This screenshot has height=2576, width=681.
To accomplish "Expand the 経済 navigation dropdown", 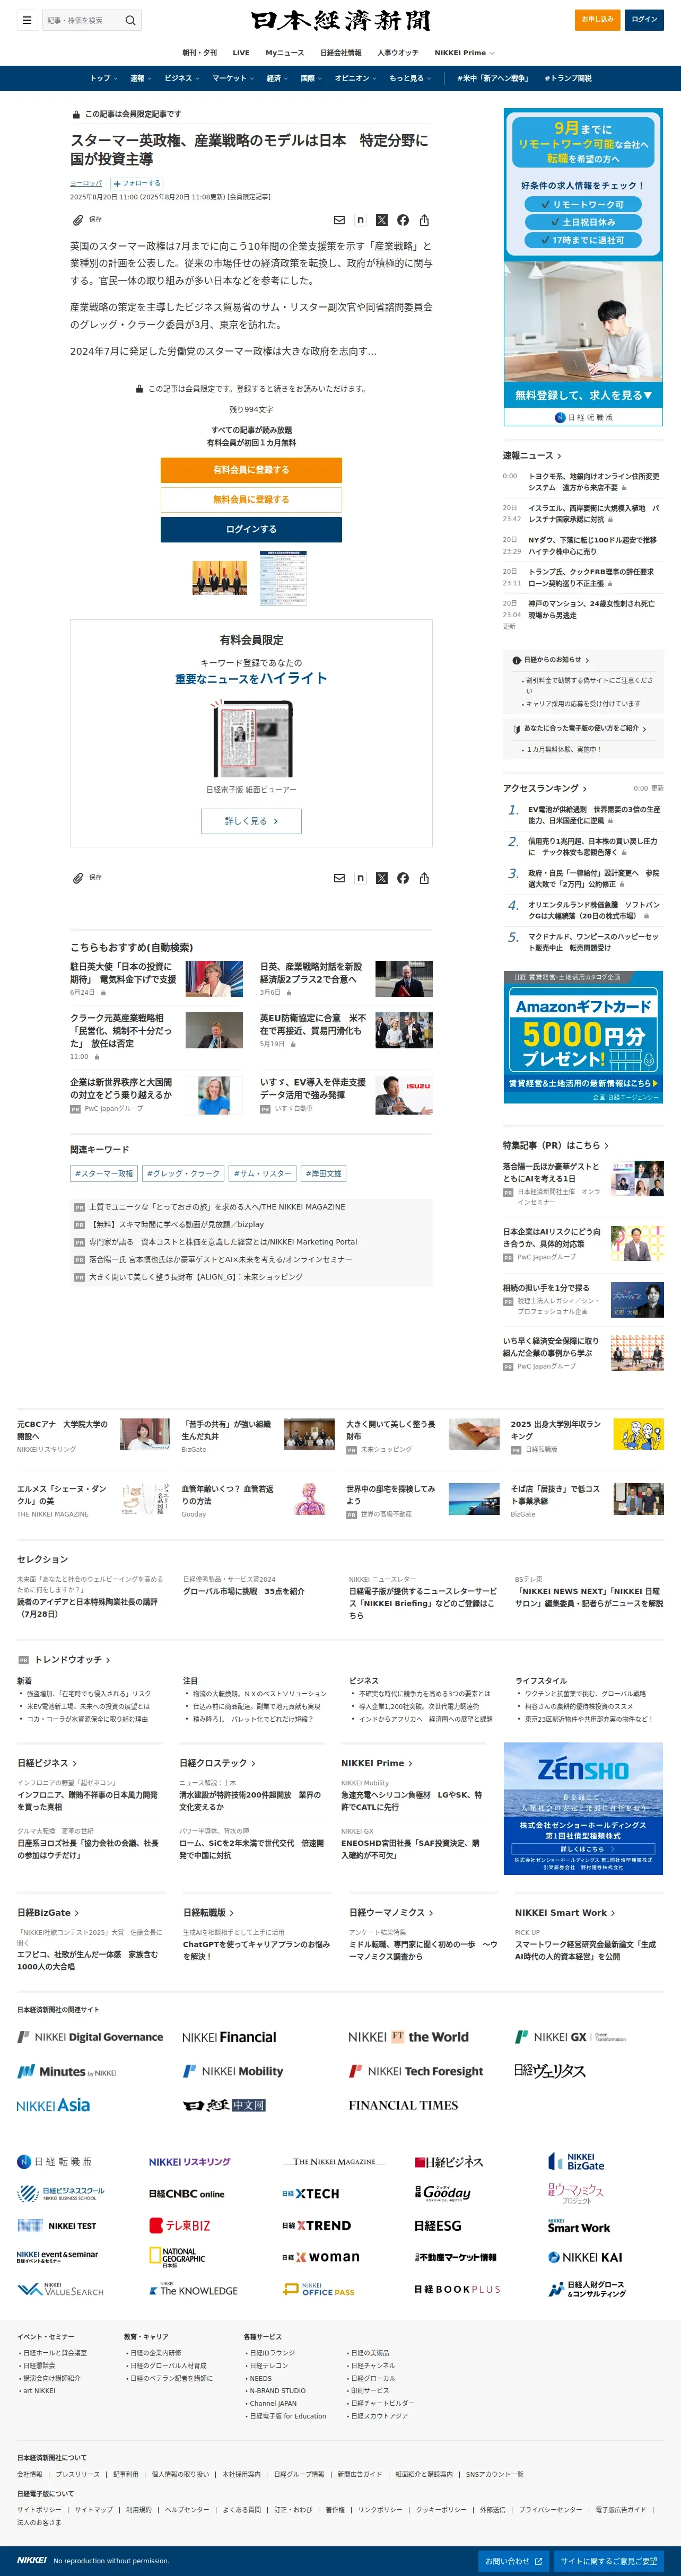I will point(277,78).
